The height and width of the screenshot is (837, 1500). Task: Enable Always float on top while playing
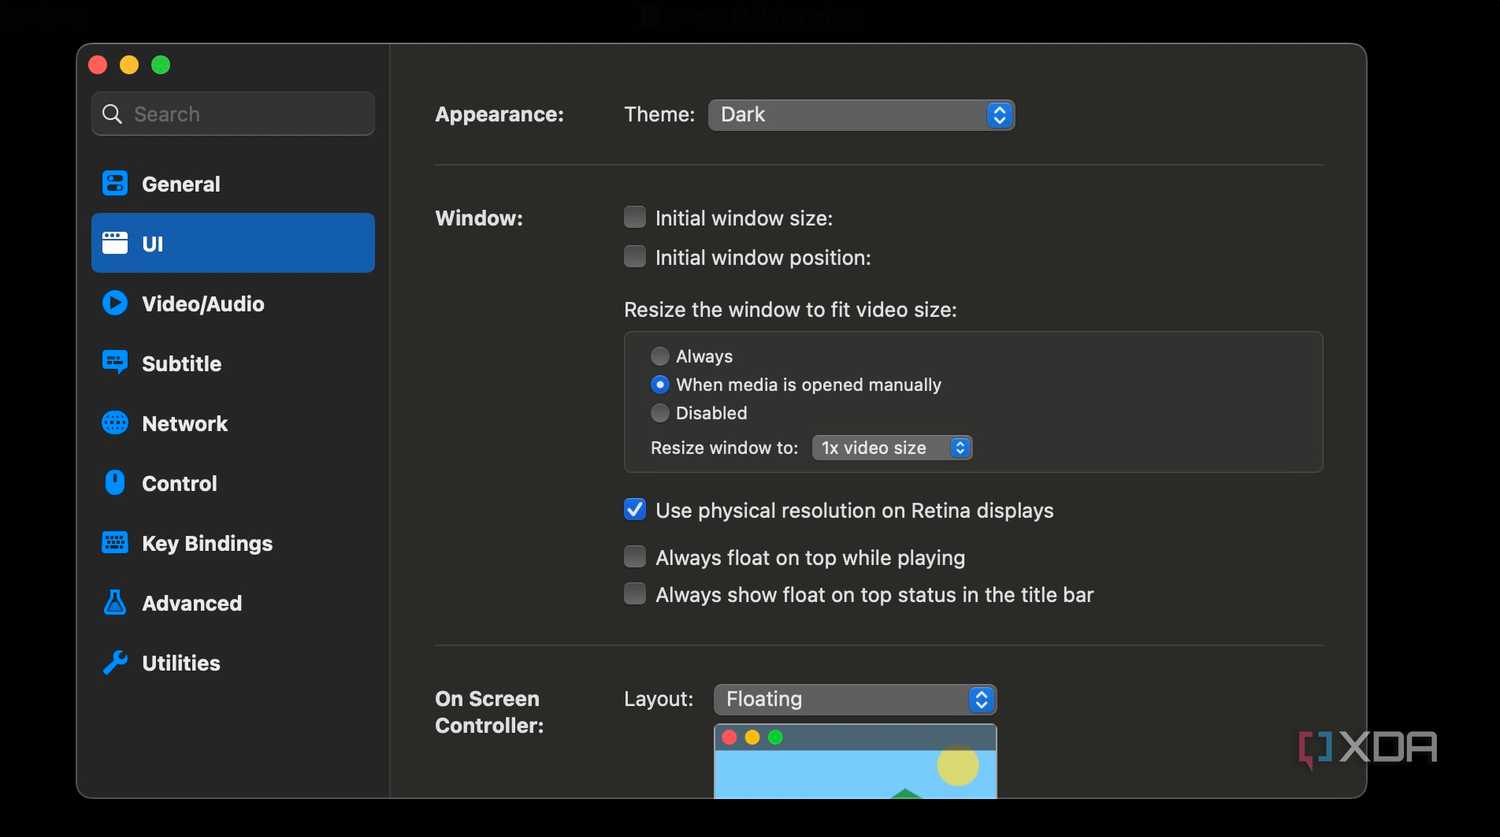click(x=635, y=557)
